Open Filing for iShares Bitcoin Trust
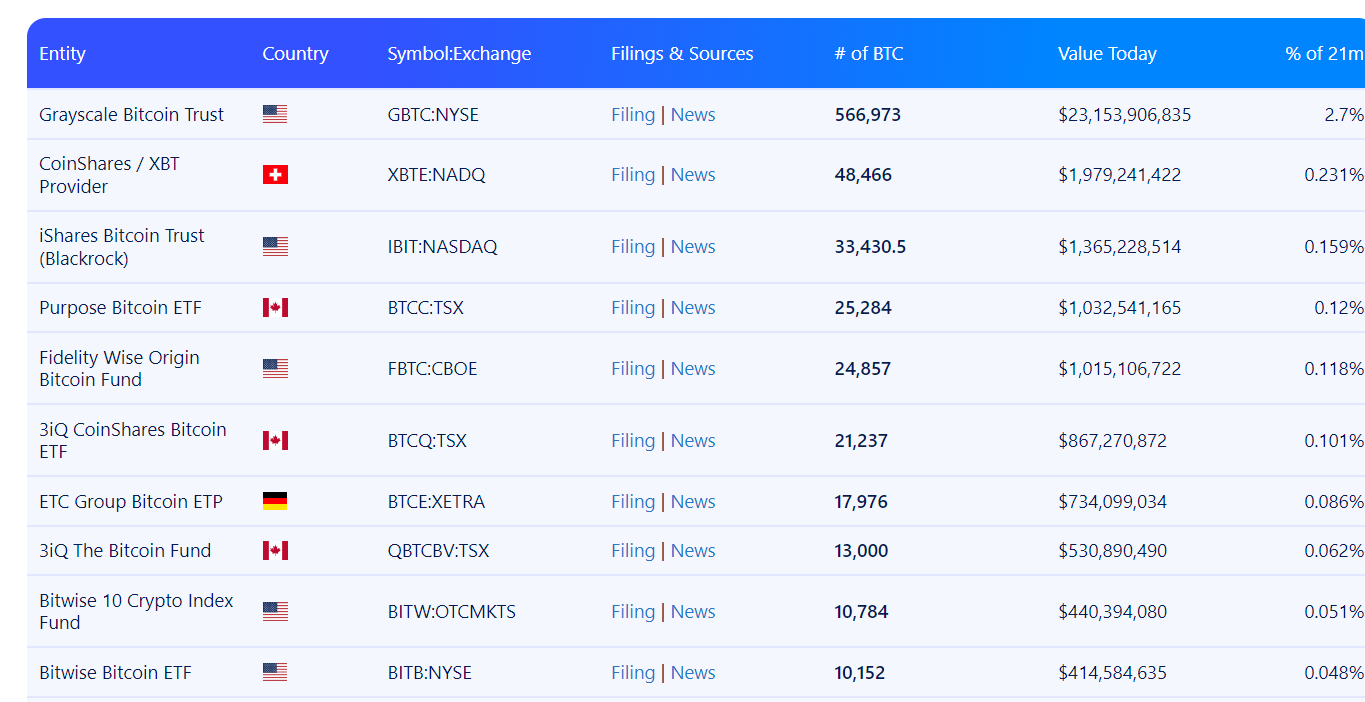Screen dimensions: 1365x702 (x=633, y=247)
